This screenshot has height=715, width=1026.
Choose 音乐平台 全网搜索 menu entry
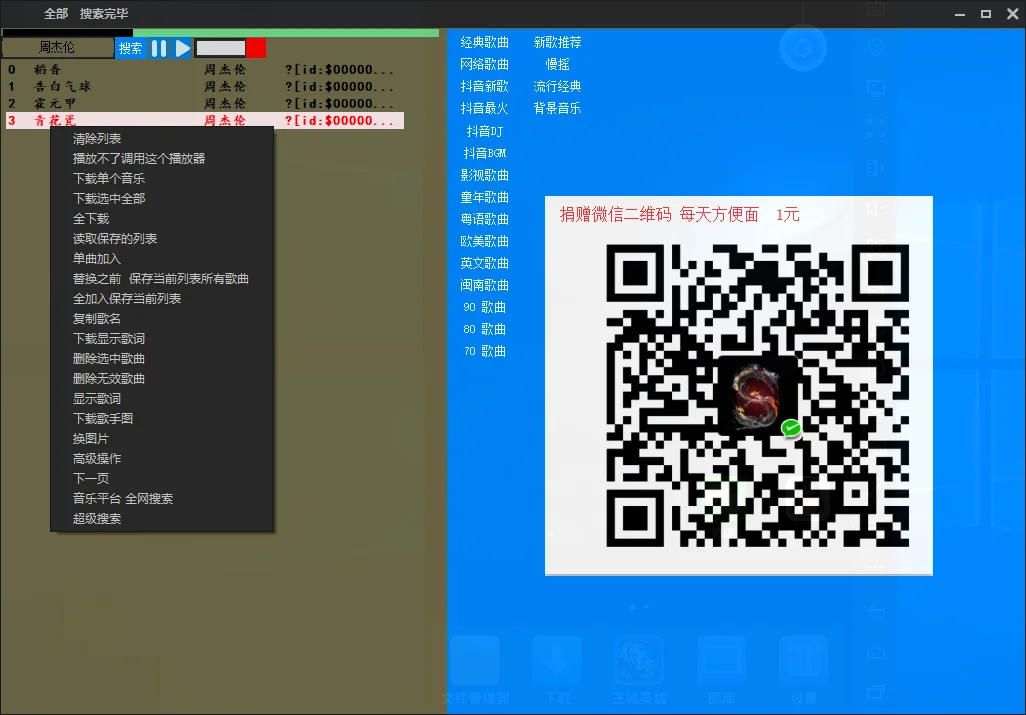tap(123, 499)
